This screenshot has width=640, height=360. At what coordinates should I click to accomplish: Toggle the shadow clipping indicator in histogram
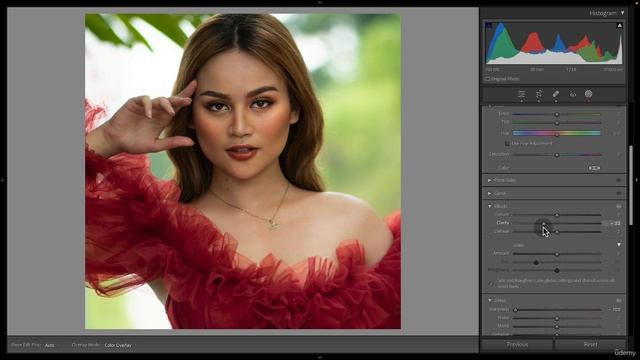489,26
